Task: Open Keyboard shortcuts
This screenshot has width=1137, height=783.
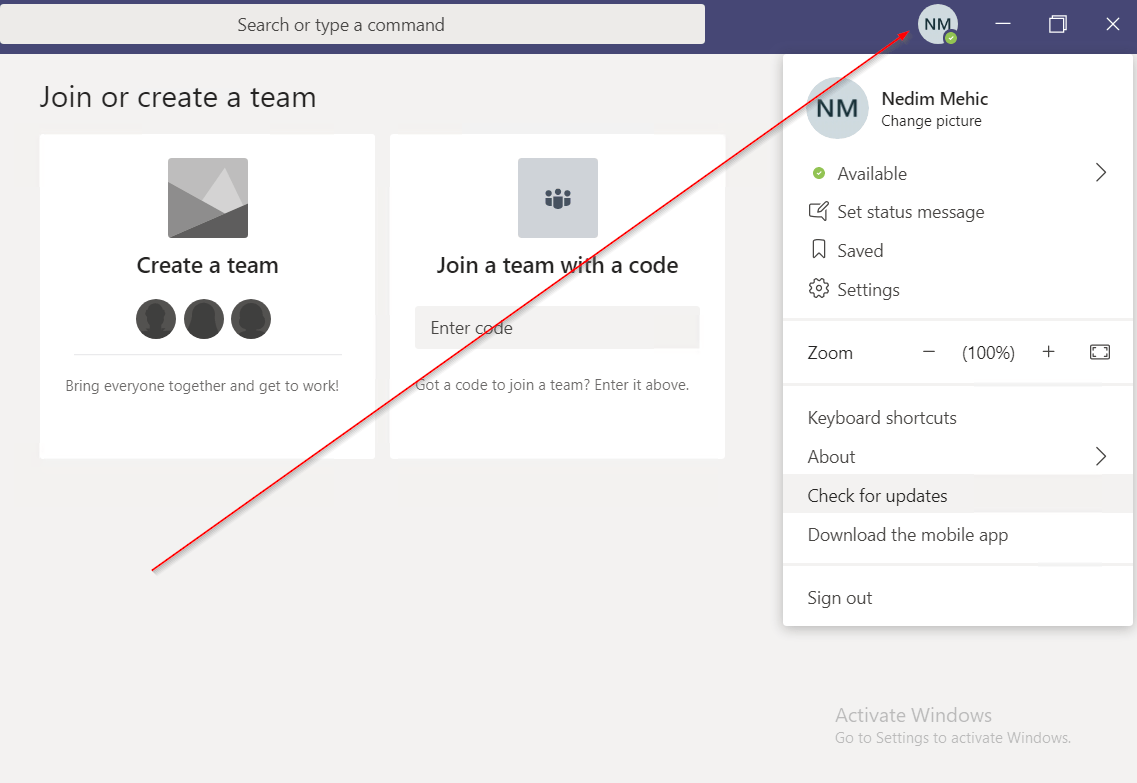Action: pyautogui.click(x=882, y=418)
